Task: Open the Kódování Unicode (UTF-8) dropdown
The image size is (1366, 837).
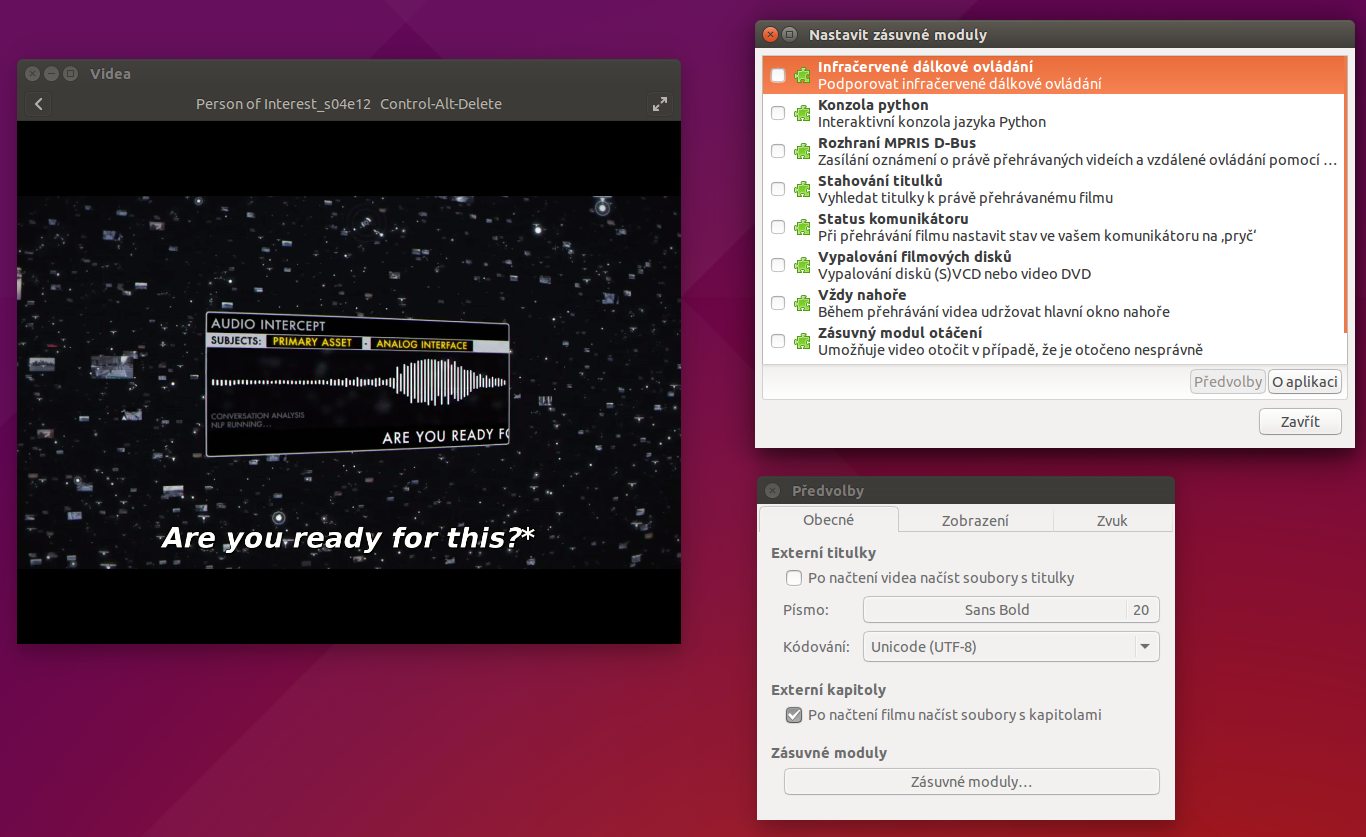Action: pos(1011,647)
